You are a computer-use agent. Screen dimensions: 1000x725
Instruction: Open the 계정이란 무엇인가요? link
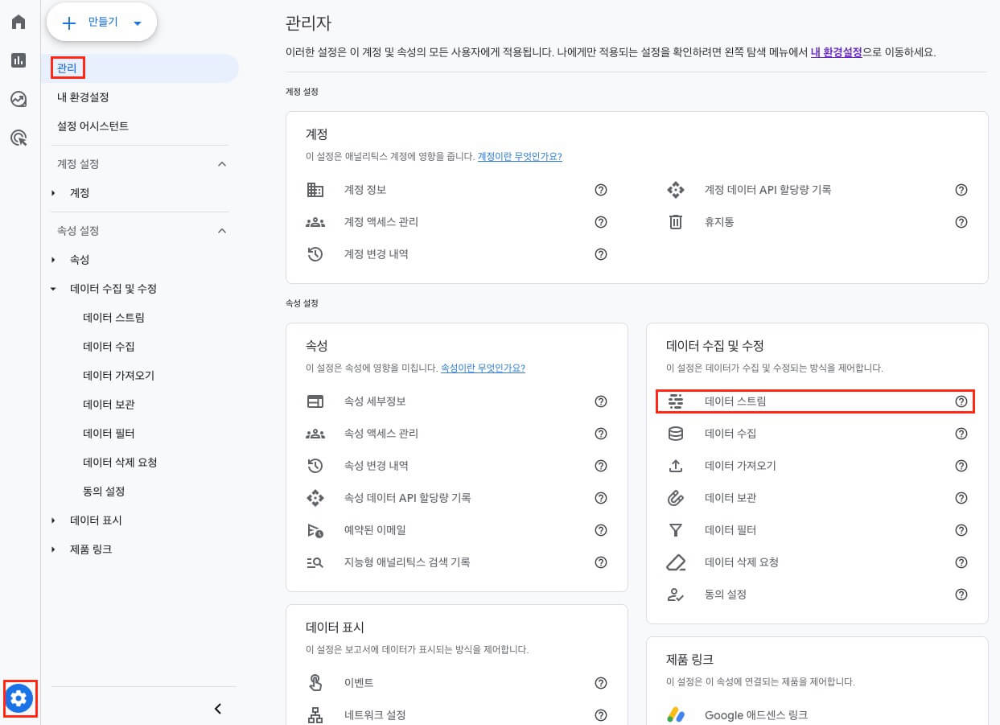point(519,157)
